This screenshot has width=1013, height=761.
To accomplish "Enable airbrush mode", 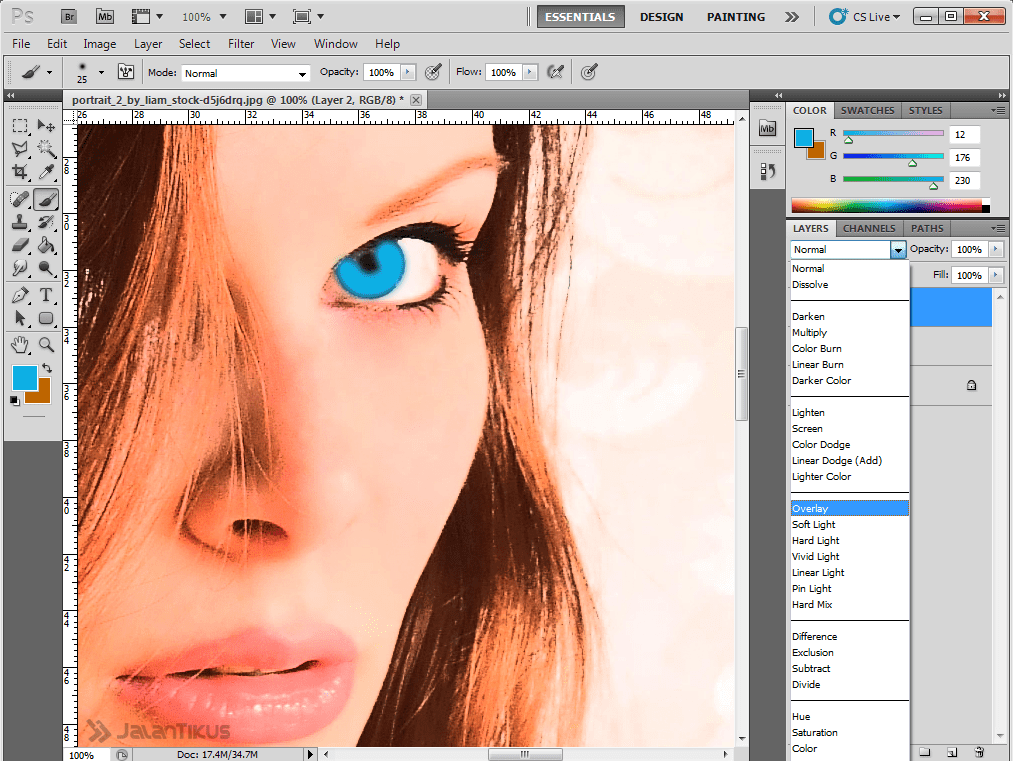I will click(x=555, y=72).
